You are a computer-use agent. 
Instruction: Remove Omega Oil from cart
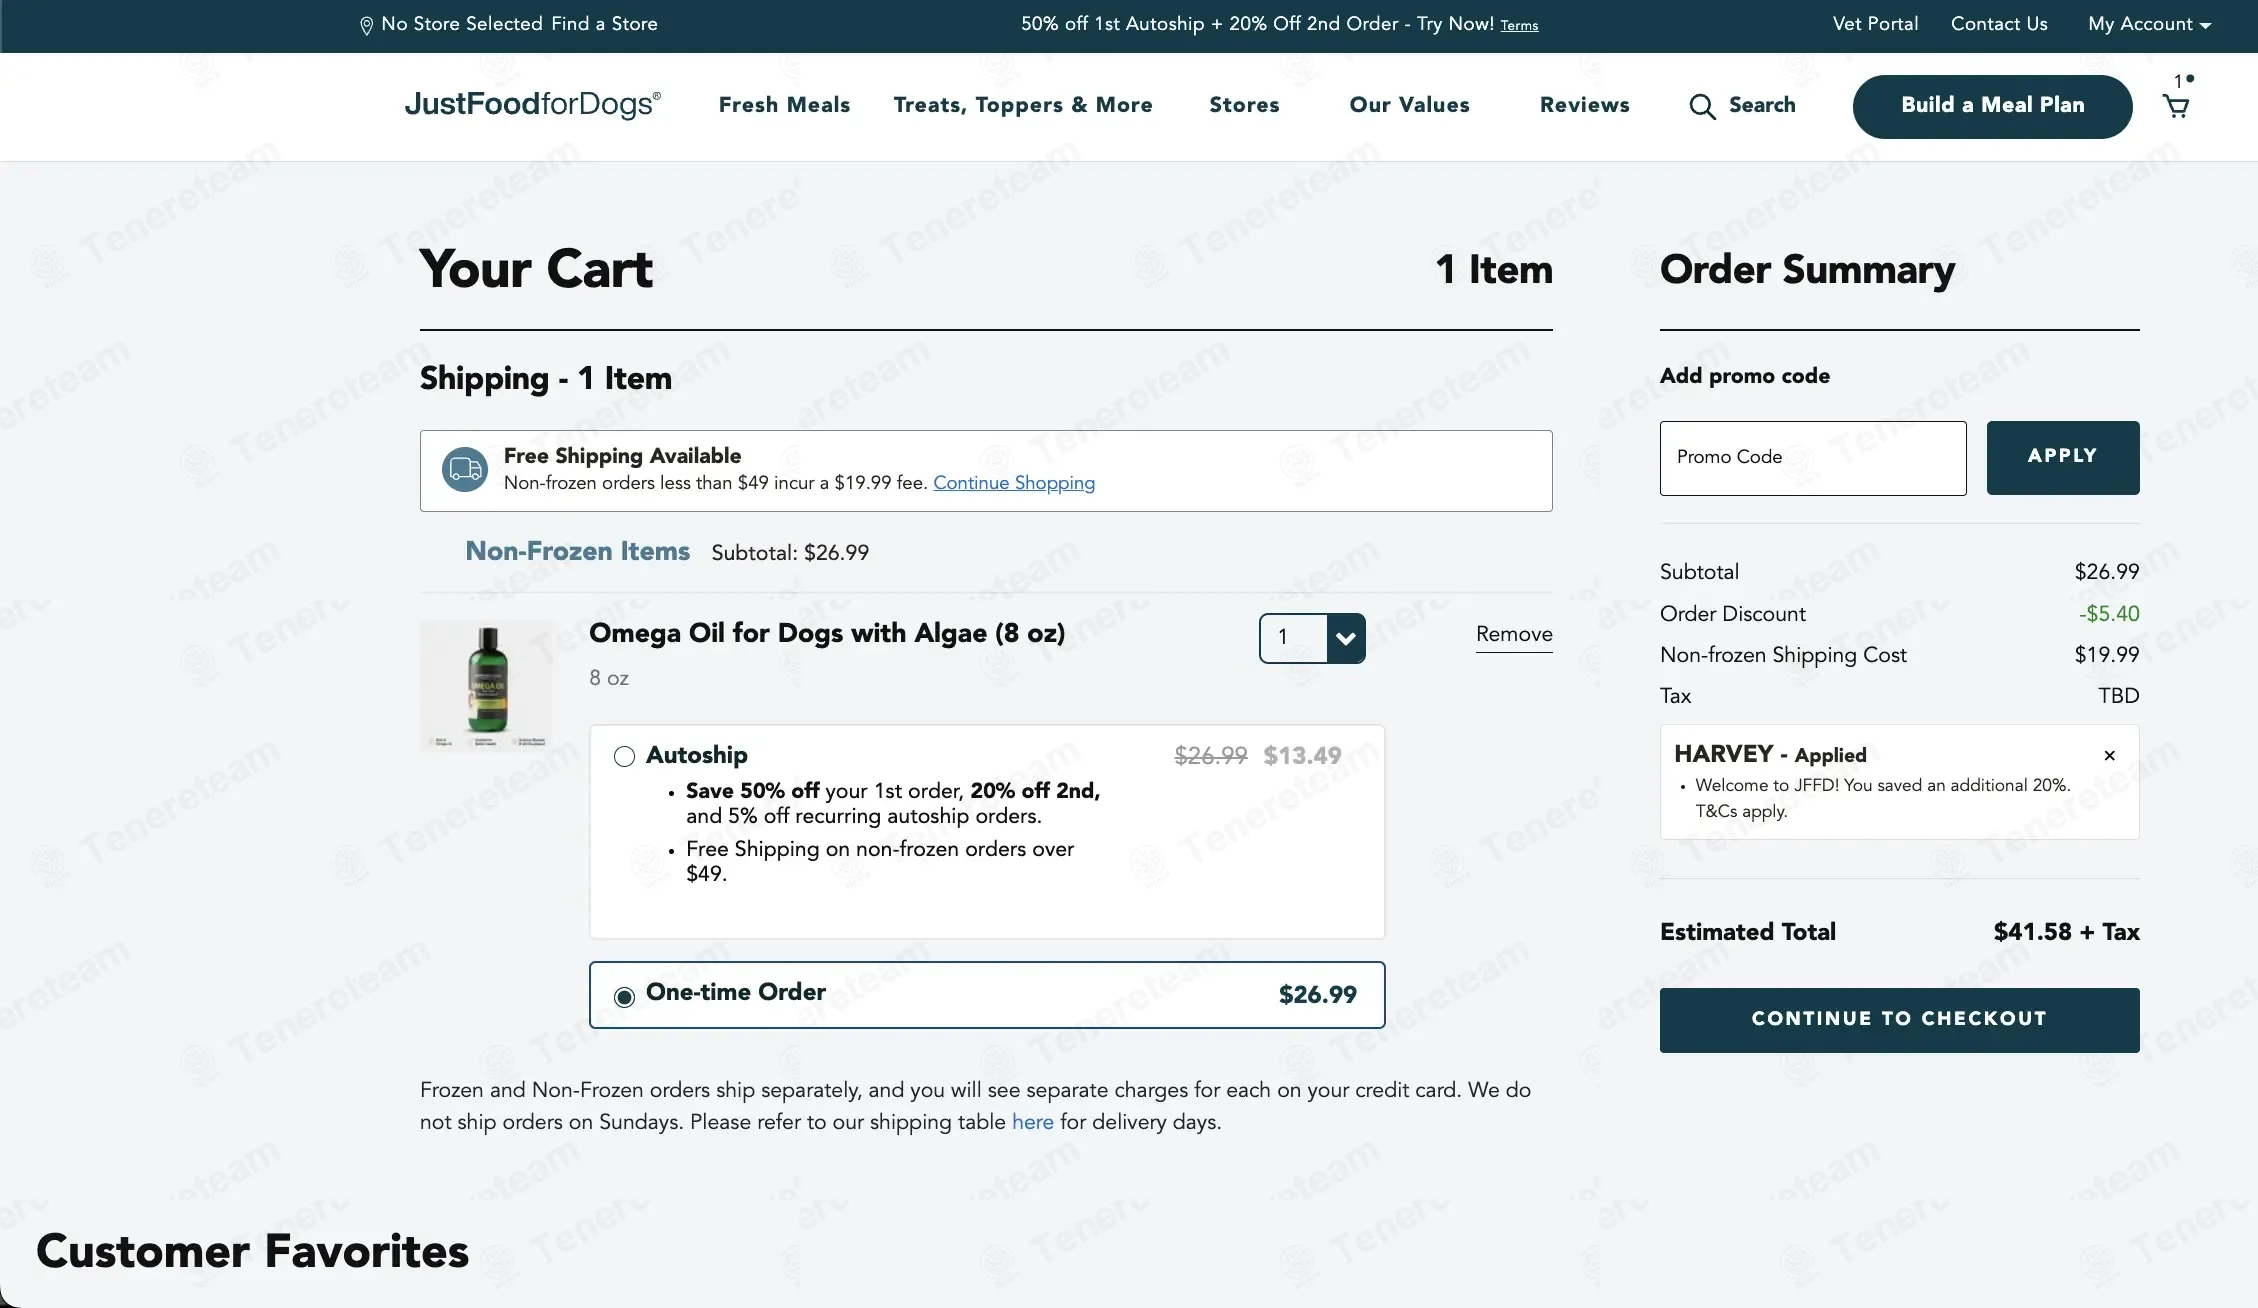click(x=1514, y=634)
